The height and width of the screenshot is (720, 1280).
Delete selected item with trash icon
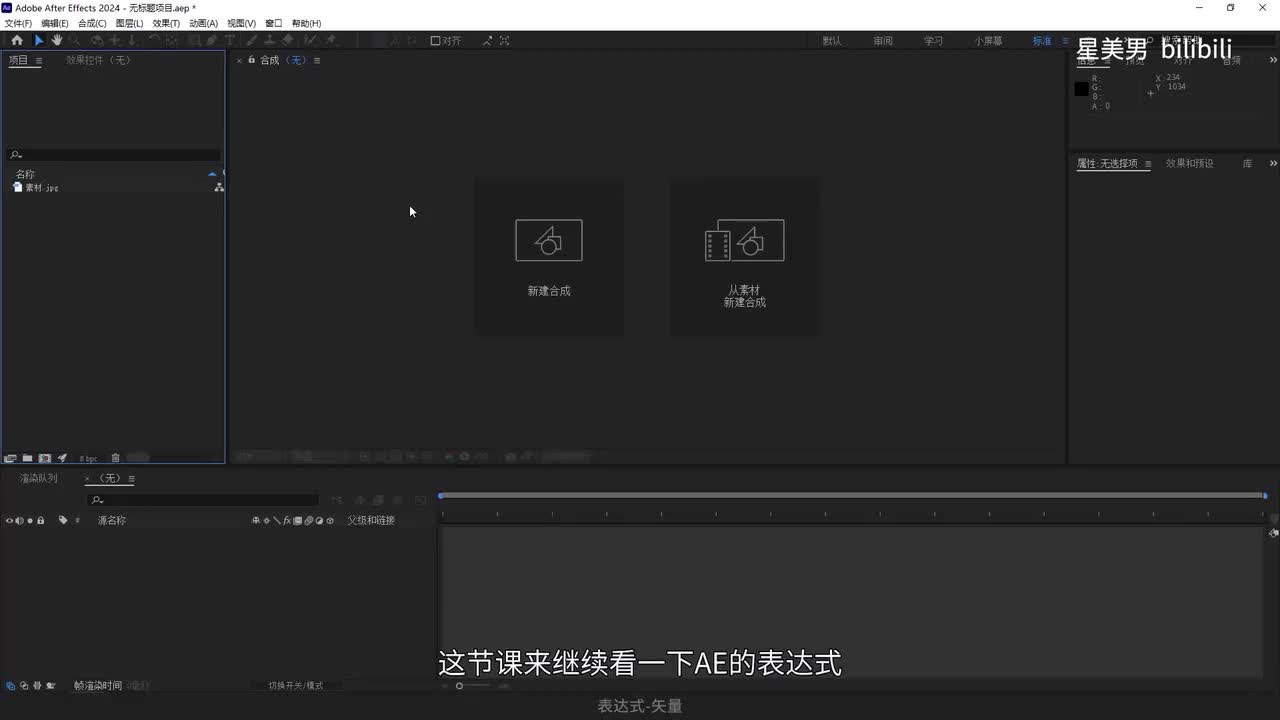click(x=115, y=458)
